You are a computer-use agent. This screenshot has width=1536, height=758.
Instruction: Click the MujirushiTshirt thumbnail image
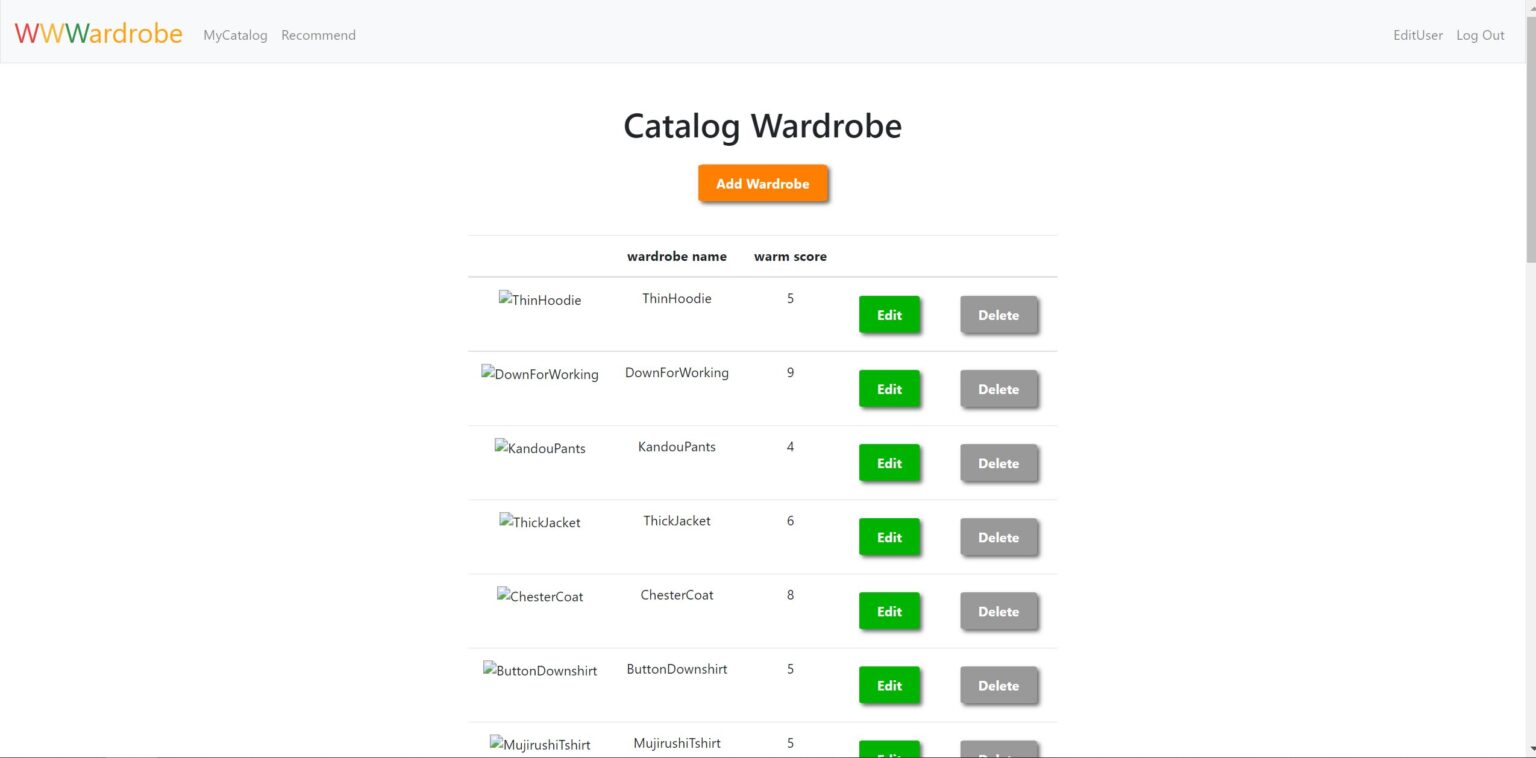540,744
